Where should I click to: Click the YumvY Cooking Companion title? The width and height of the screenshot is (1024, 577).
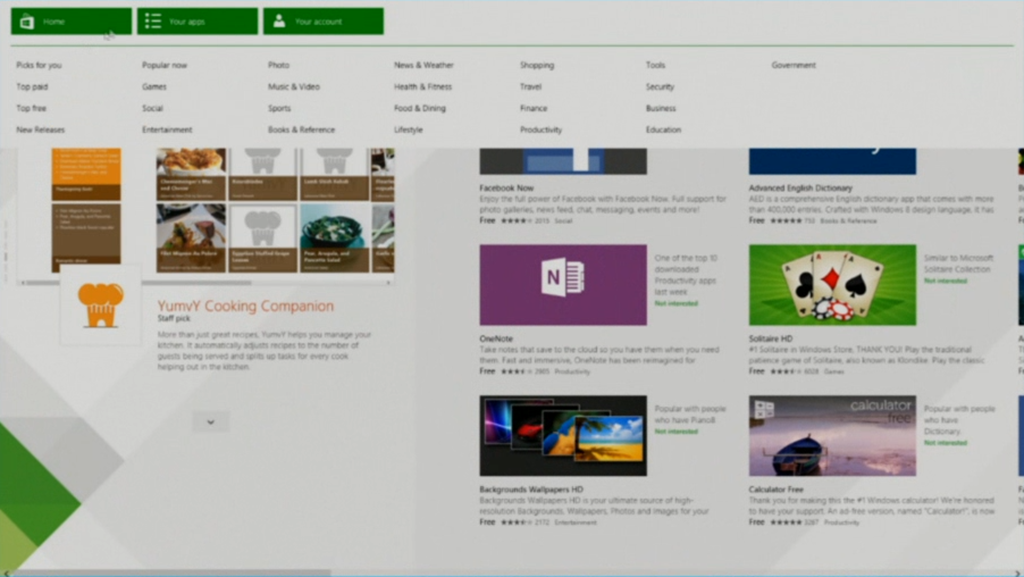(246, 305)
